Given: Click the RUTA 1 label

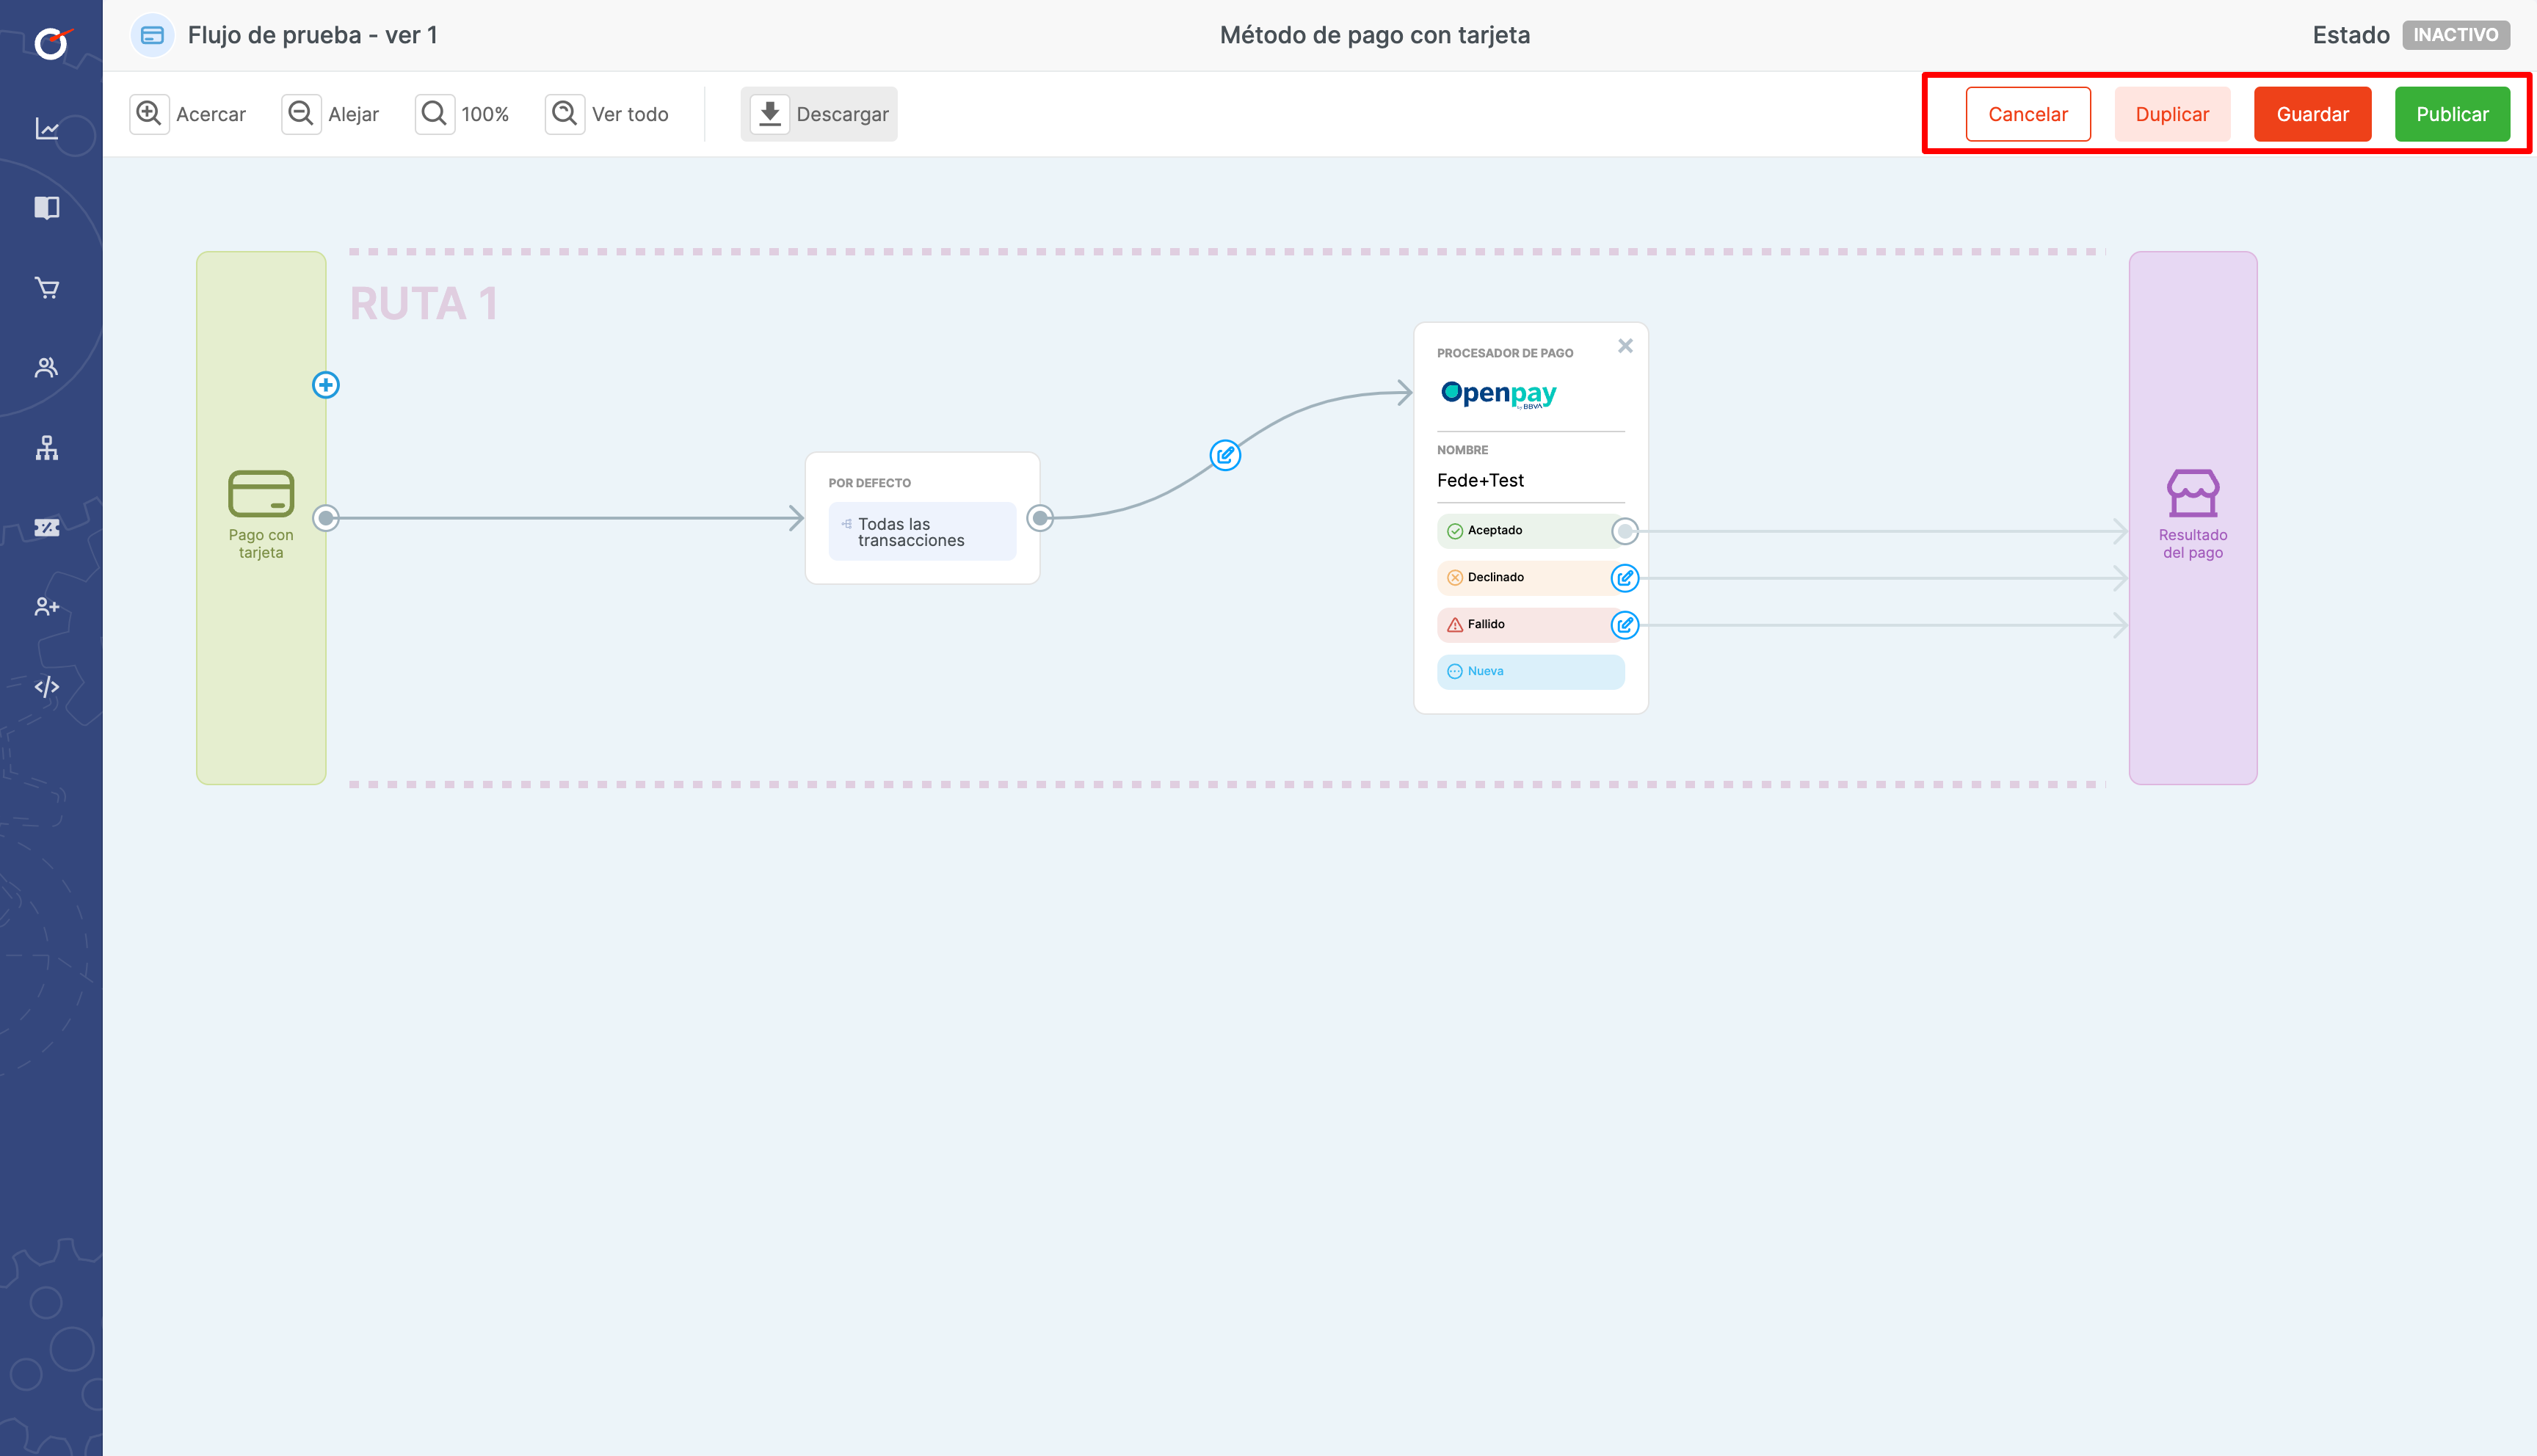Looking at the screenshot, I should 424,304.
